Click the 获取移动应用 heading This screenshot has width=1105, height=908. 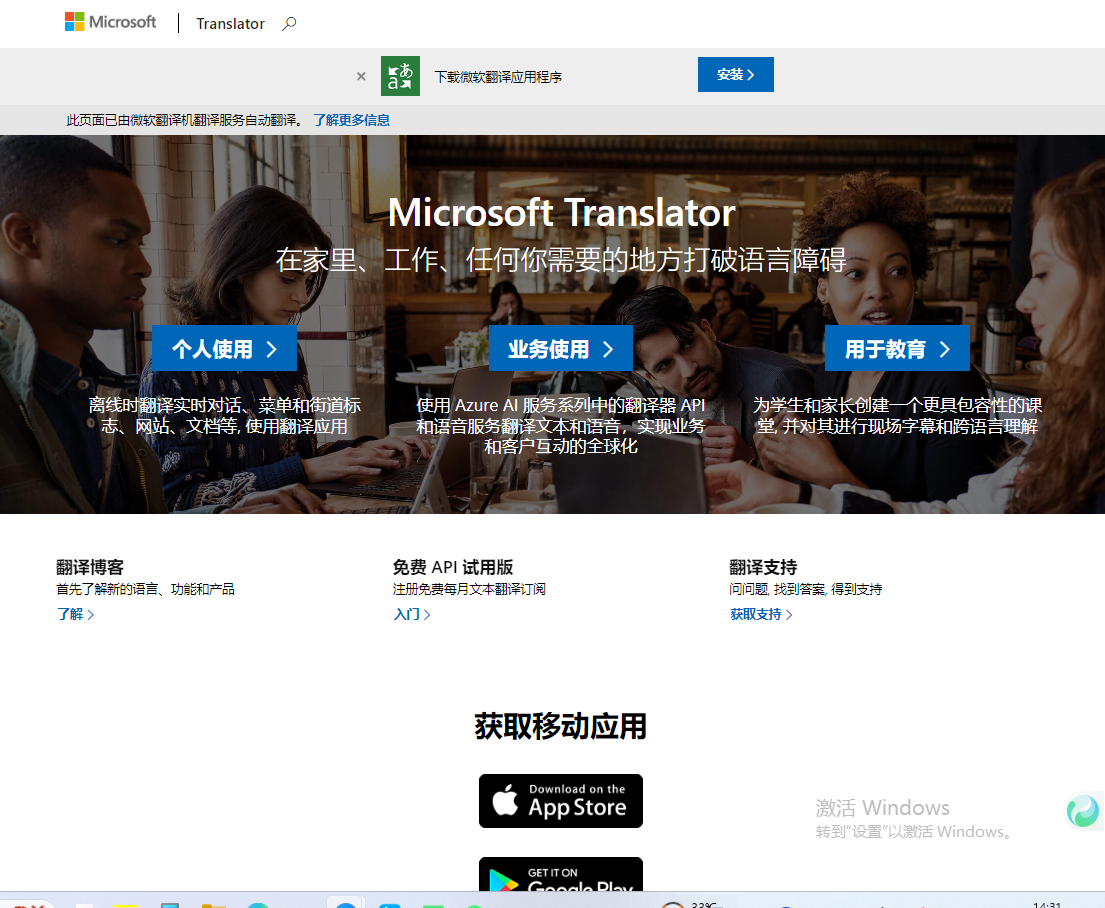click(561, 726)
